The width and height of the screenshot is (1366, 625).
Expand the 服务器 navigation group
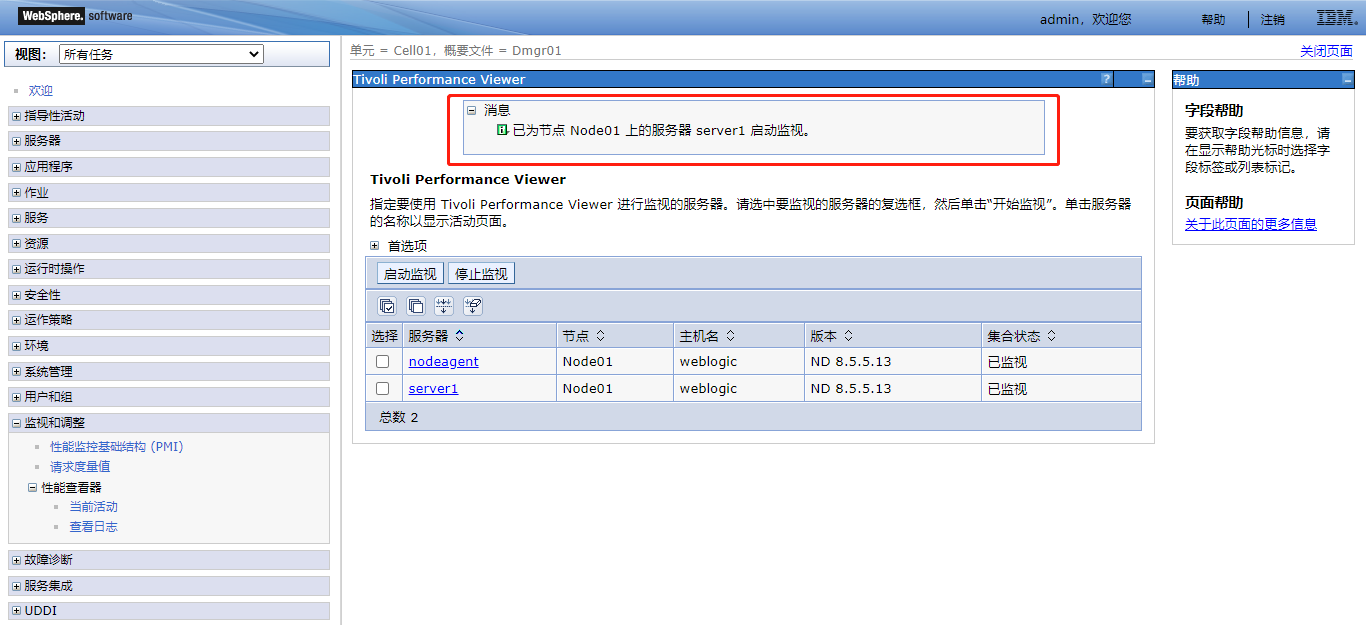(16, 141)
